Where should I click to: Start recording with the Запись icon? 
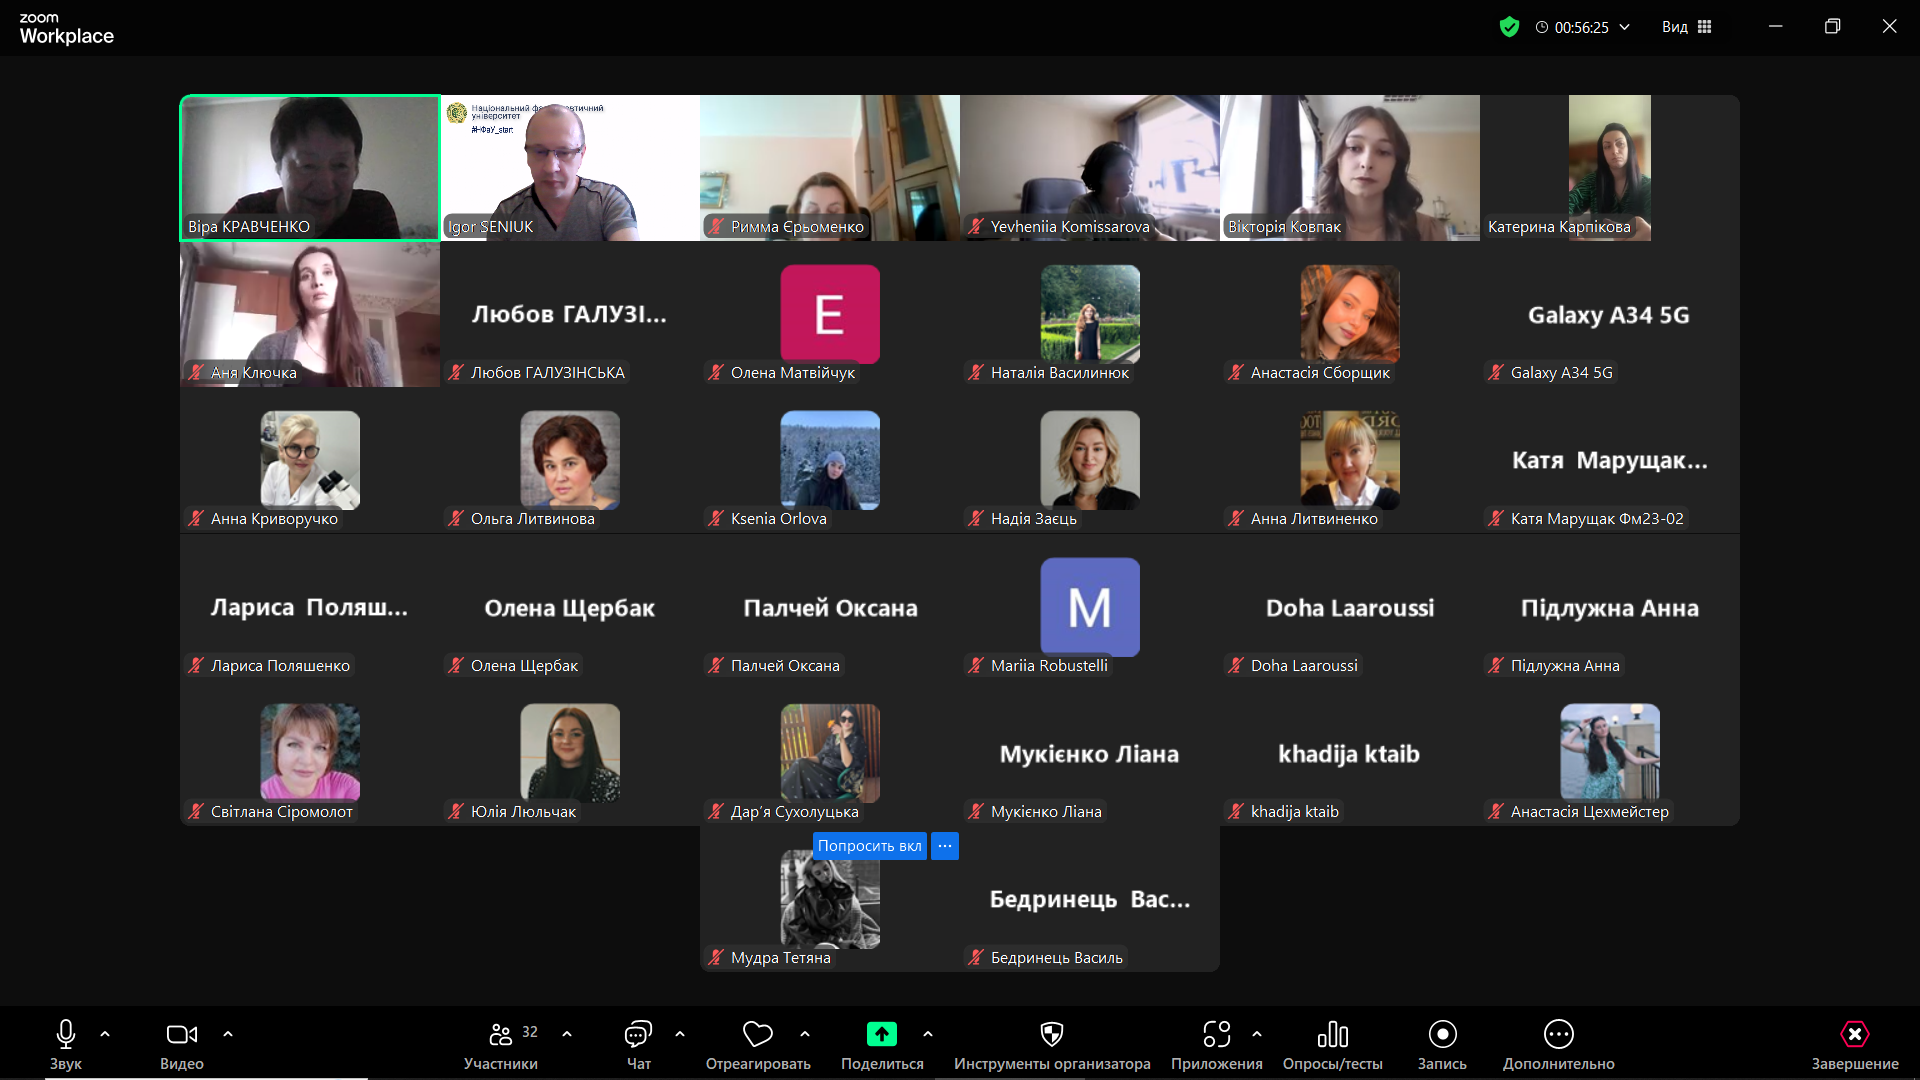(x=1442, y=1034)
